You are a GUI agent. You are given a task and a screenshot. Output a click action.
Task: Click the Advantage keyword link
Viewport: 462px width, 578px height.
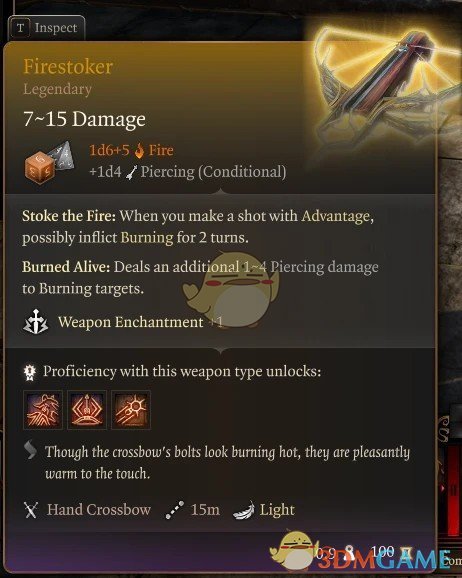pyautogui.click(x=335, y=216)
